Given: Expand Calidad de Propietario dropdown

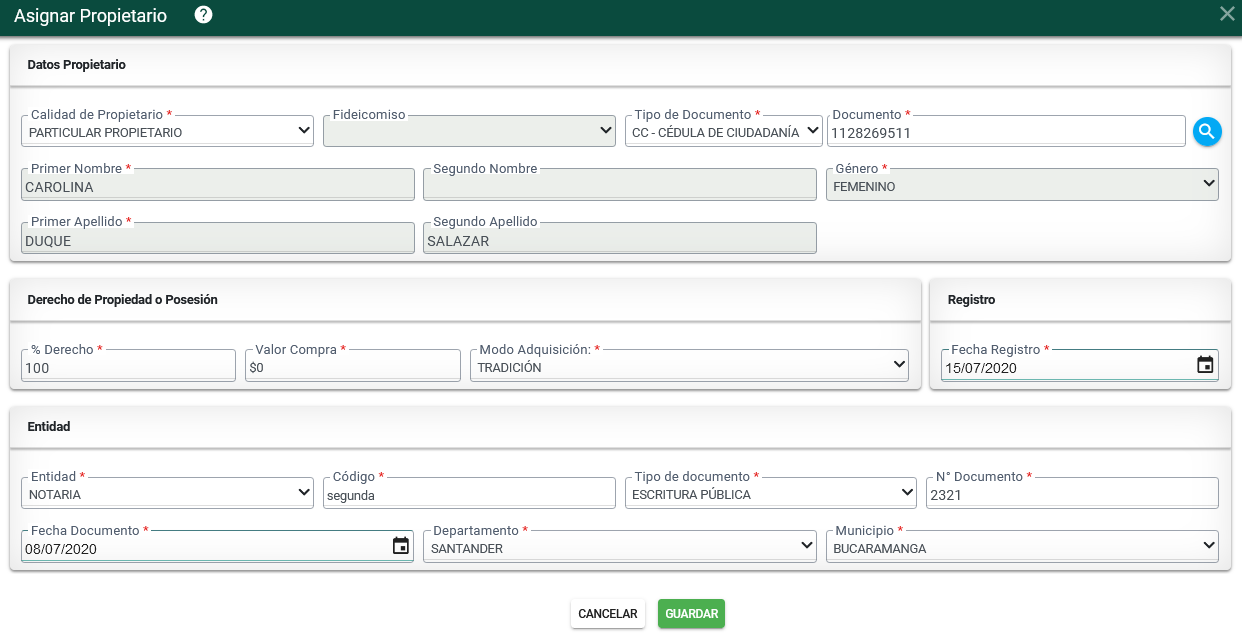Looking at the screenshot, I should [x=167, y=131].
